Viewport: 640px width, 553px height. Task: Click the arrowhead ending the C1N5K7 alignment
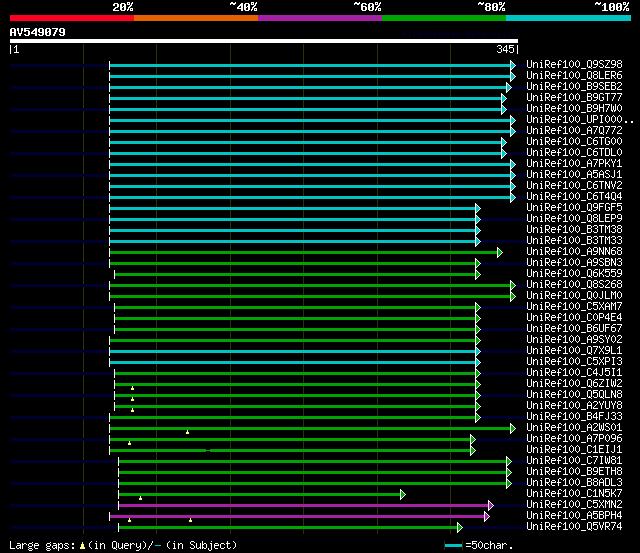coord(403,495)
